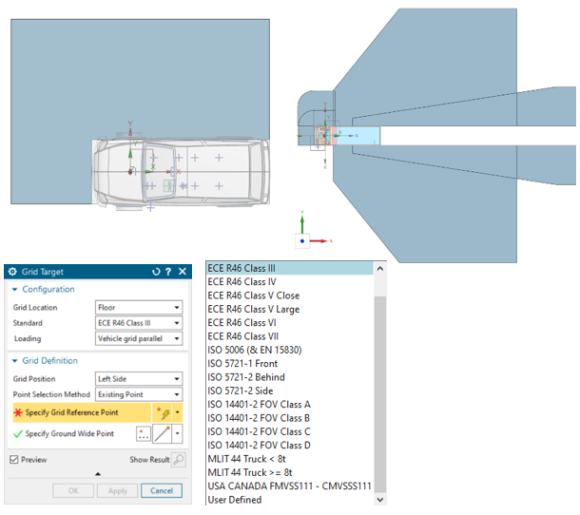The image size is (580, 515).
Task: Select ISO 5721-2 Behind
Action: click(x=290, y=377)
